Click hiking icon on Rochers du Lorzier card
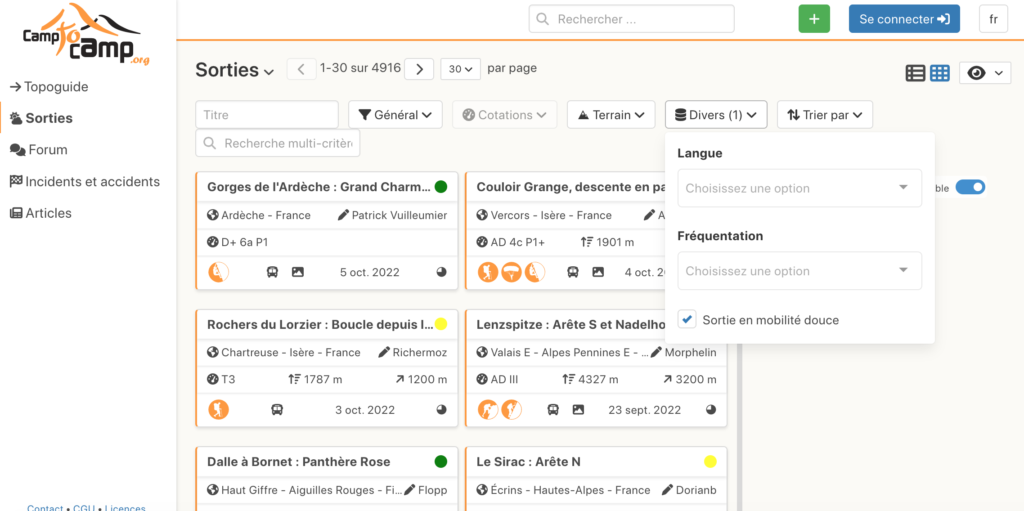Screen dimensions: 1024x511 click(x=218, y=410)
